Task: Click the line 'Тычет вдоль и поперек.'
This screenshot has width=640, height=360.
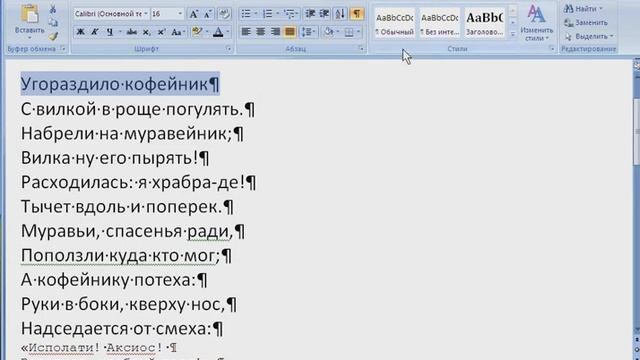Action: 127,207
